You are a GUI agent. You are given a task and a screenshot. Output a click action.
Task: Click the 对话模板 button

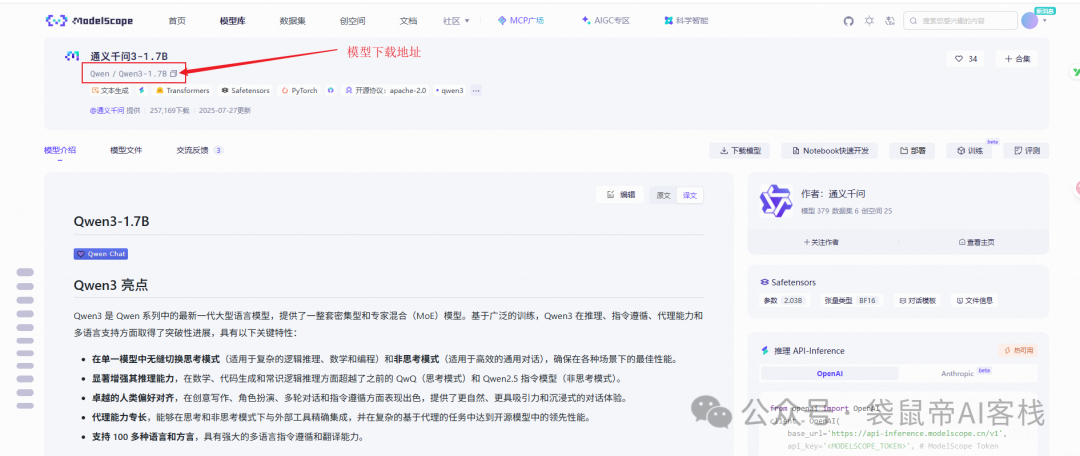tap(918, 301)
